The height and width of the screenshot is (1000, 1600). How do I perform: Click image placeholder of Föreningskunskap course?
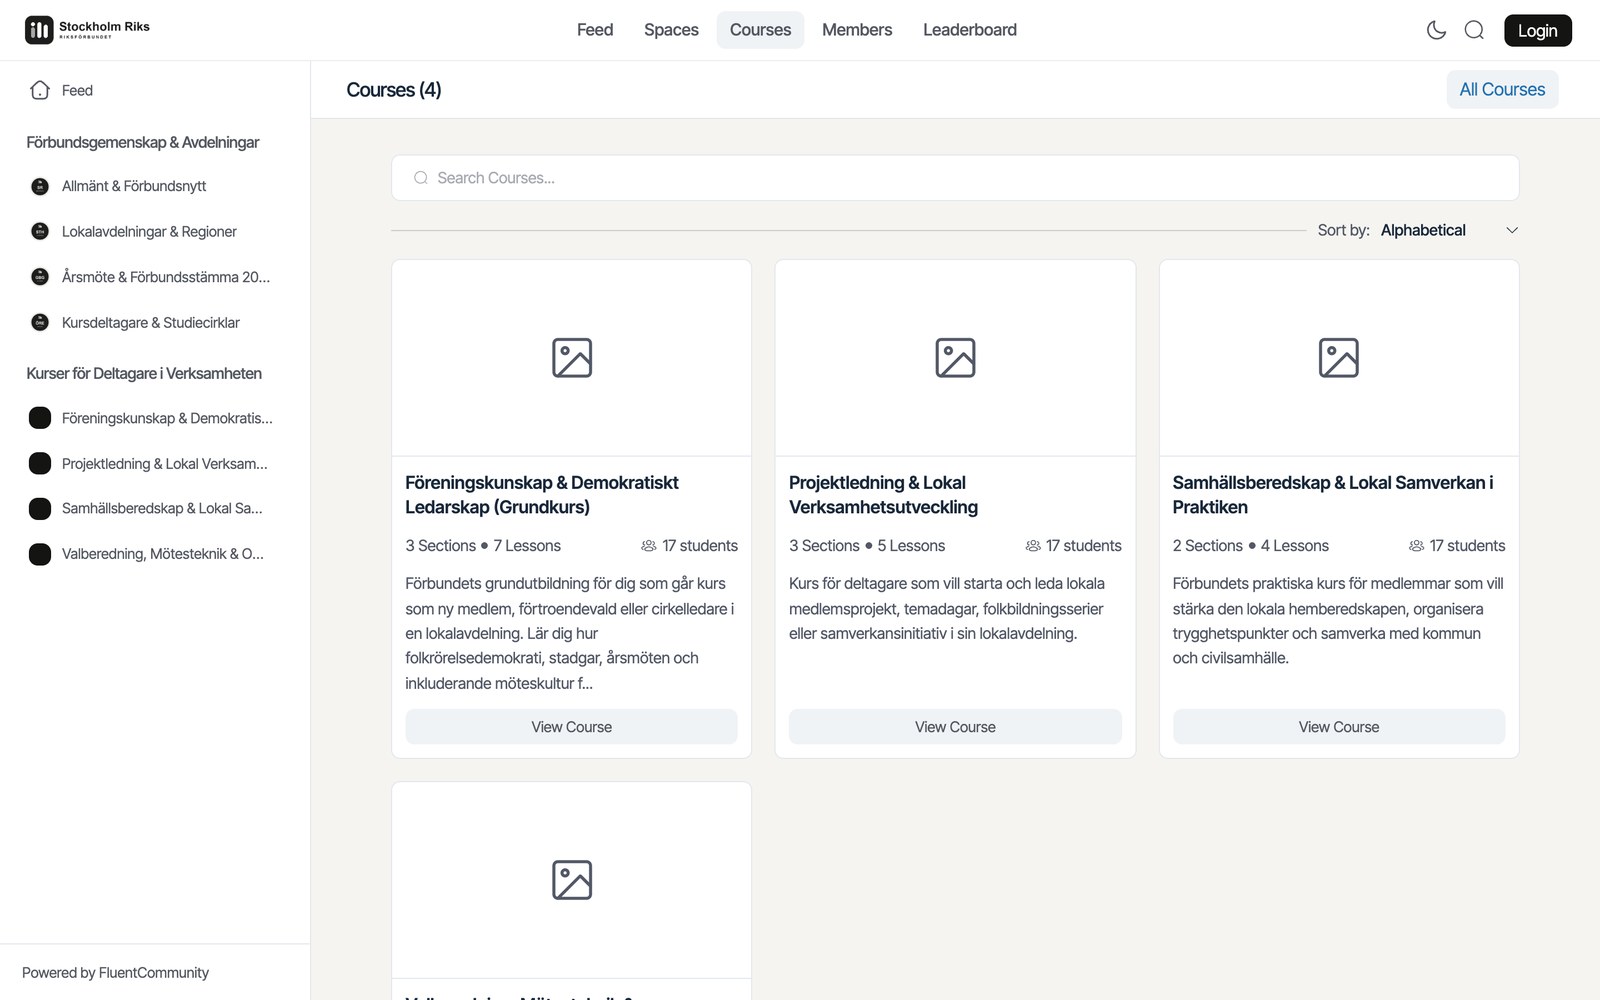[x=572, y=358]
